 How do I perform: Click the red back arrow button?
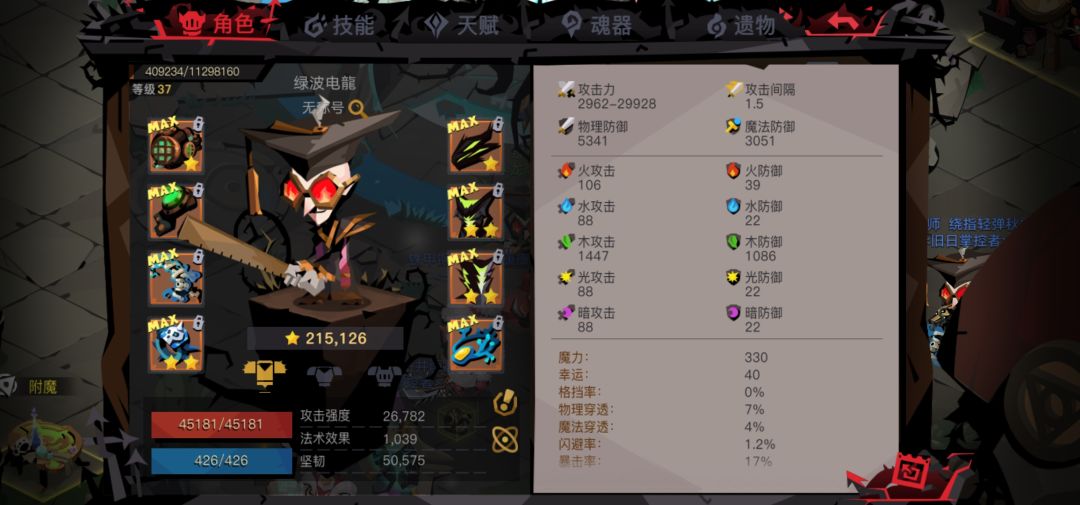point(843,21)
